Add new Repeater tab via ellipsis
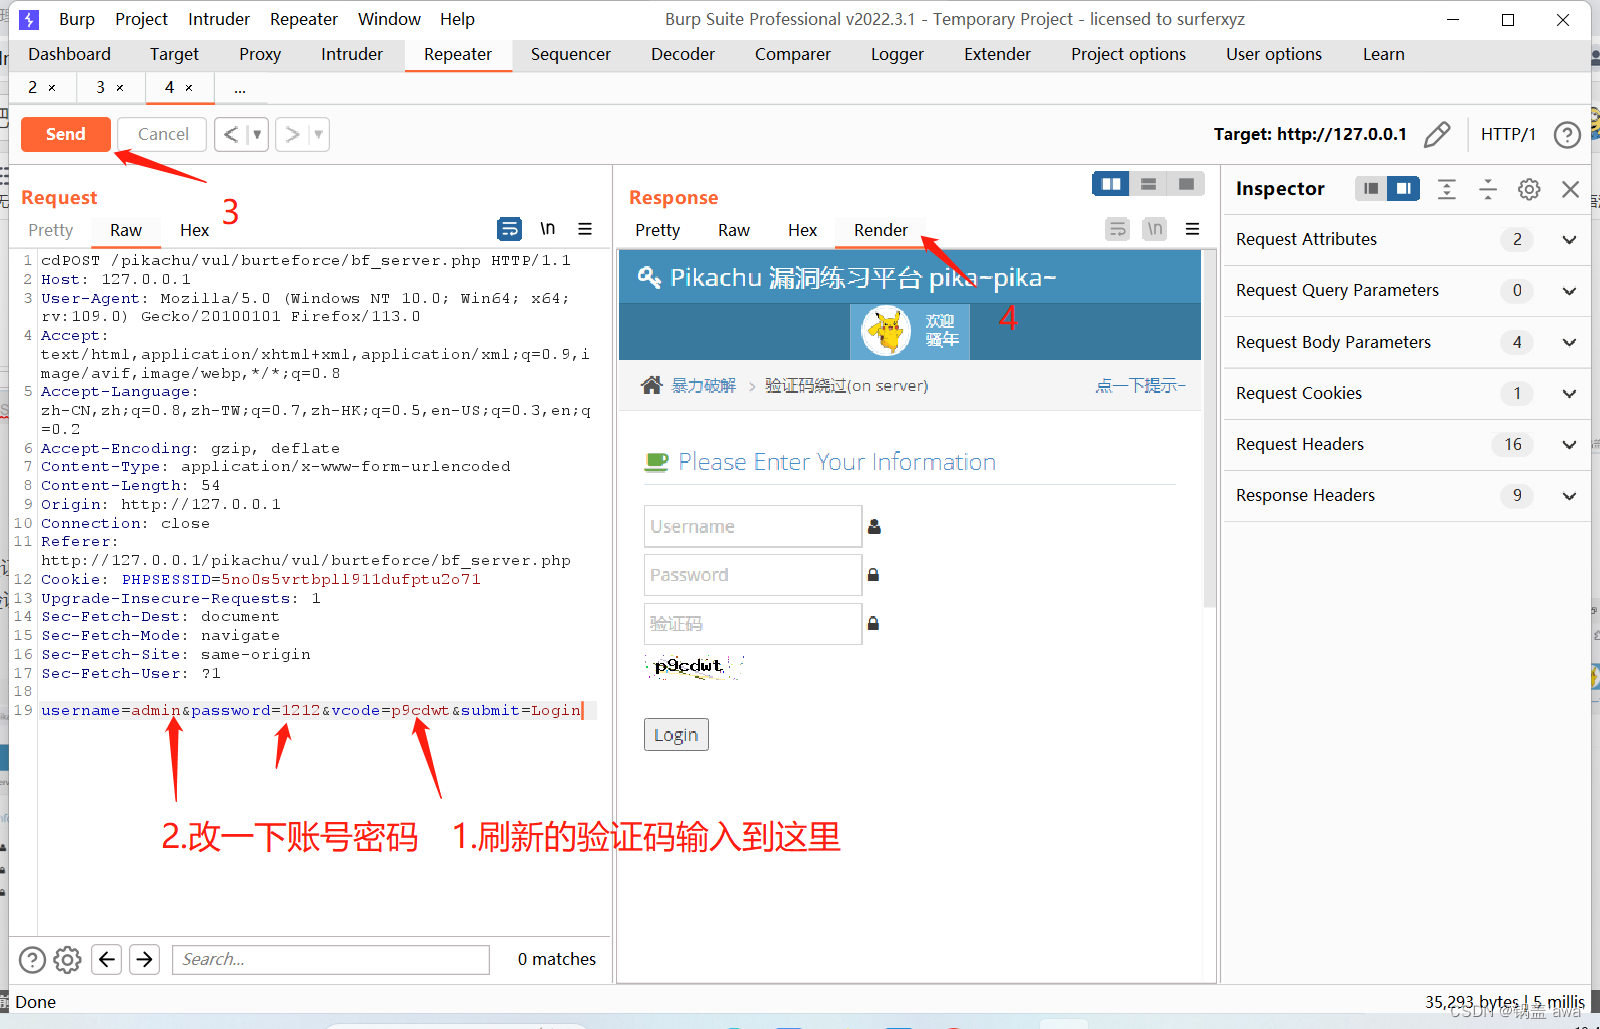 click(240, 89)
